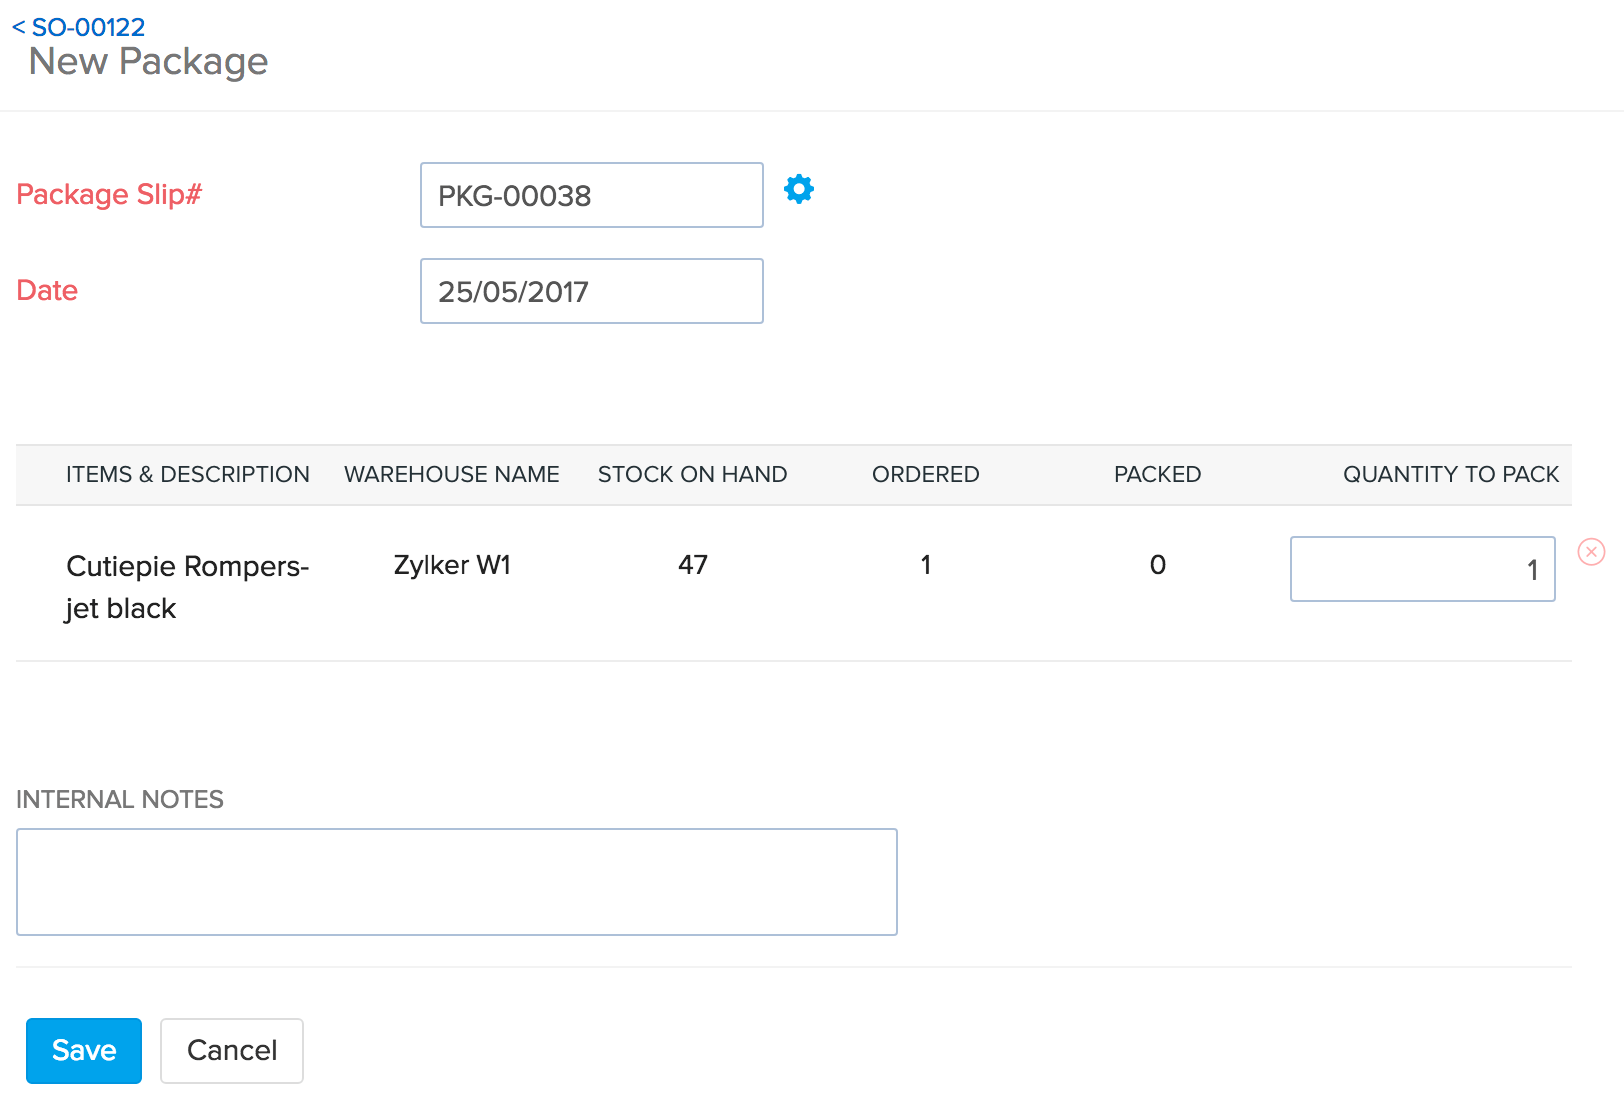Click the red delete icon on the item row
Viewport: 1624px width, 1114px height.
pos(1591,551)
